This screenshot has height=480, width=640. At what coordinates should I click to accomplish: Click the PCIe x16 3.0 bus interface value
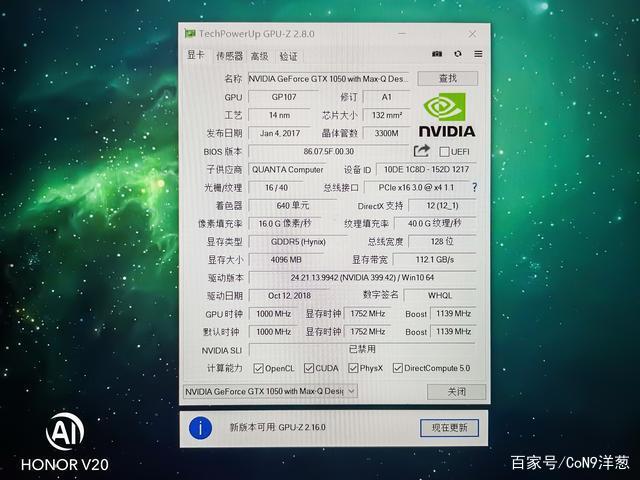point(416,188)
